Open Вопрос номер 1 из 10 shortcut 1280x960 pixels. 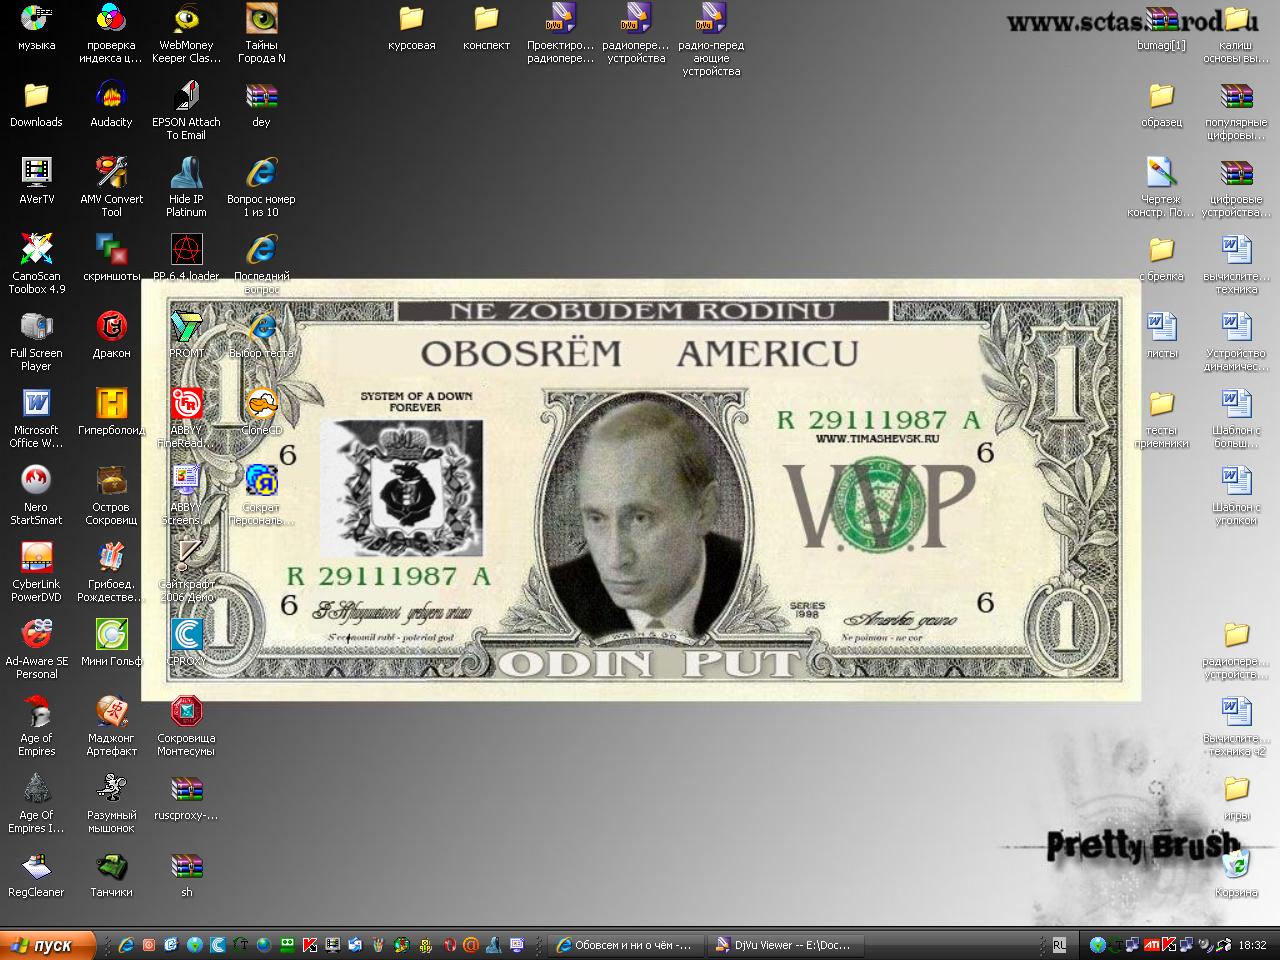[261, 188]
